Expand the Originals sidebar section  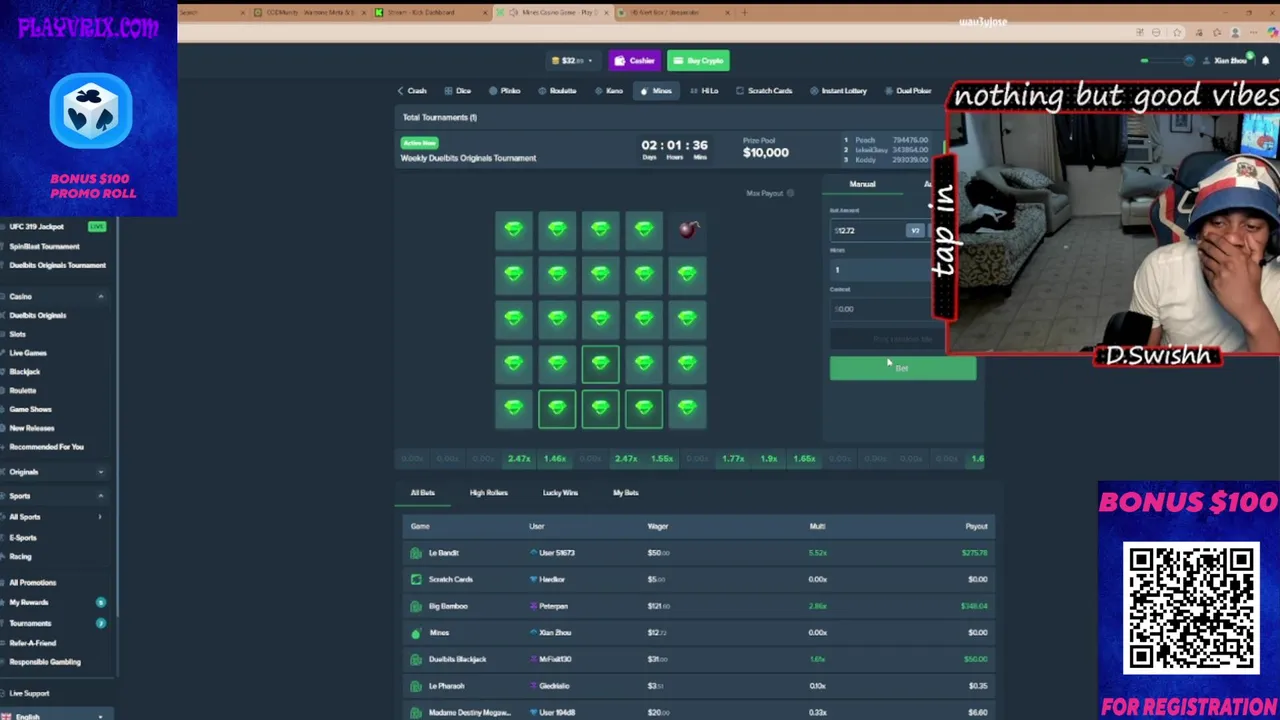100,472
